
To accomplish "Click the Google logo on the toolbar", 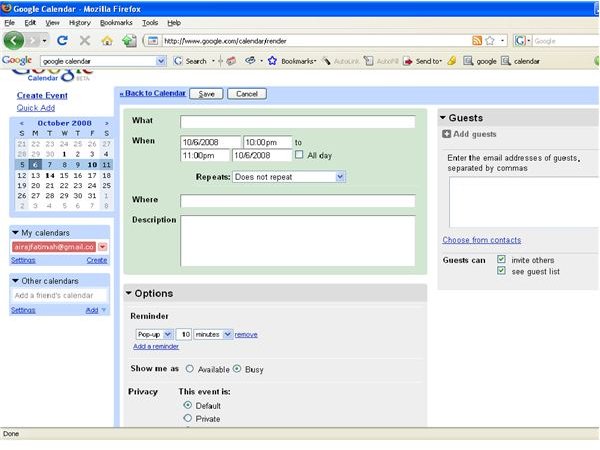I will (x=17, y=60).
